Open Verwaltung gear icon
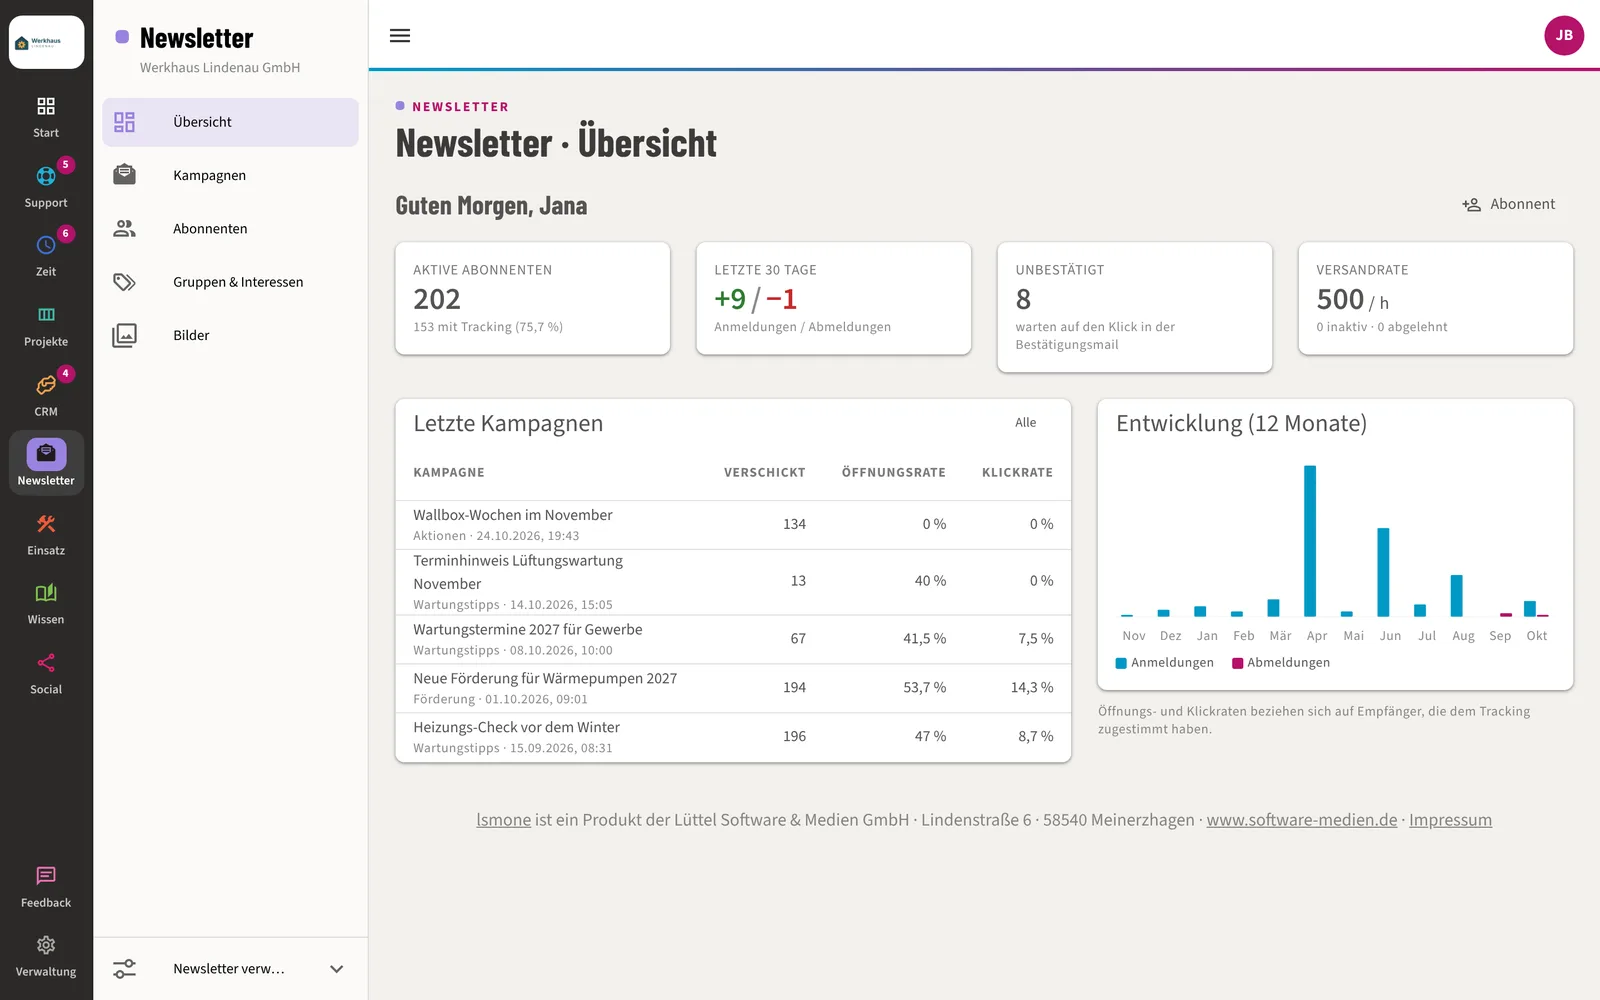 click(46, 945)
